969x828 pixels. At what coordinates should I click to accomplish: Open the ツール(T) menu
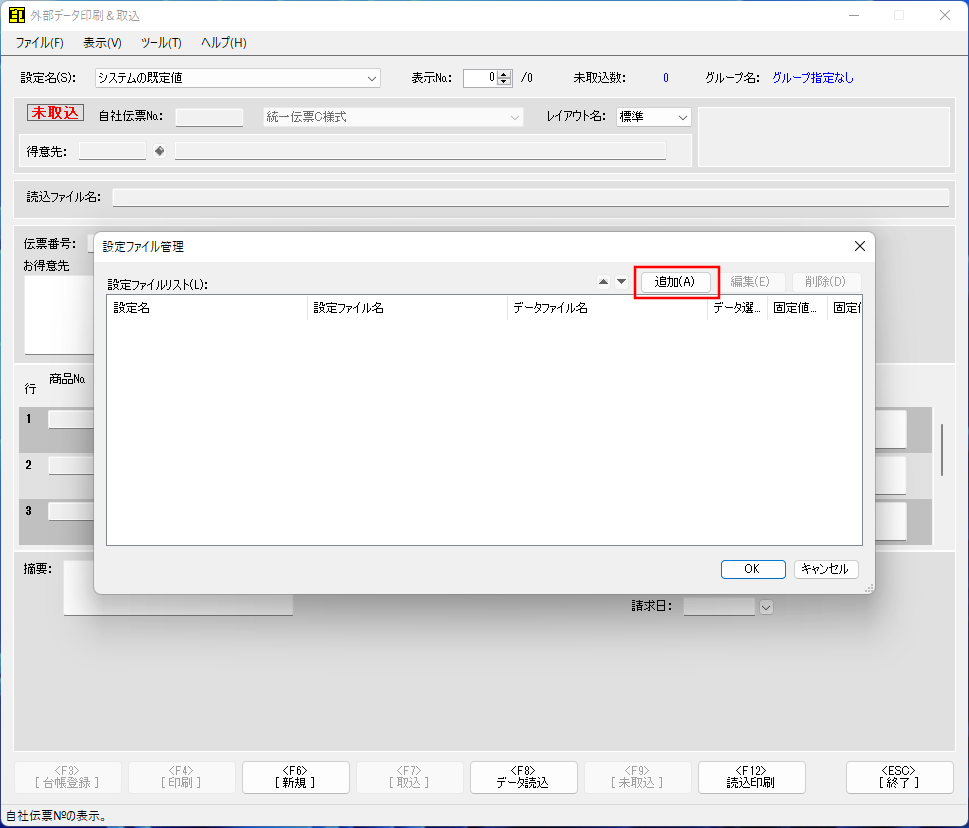(x=161, y=43)
